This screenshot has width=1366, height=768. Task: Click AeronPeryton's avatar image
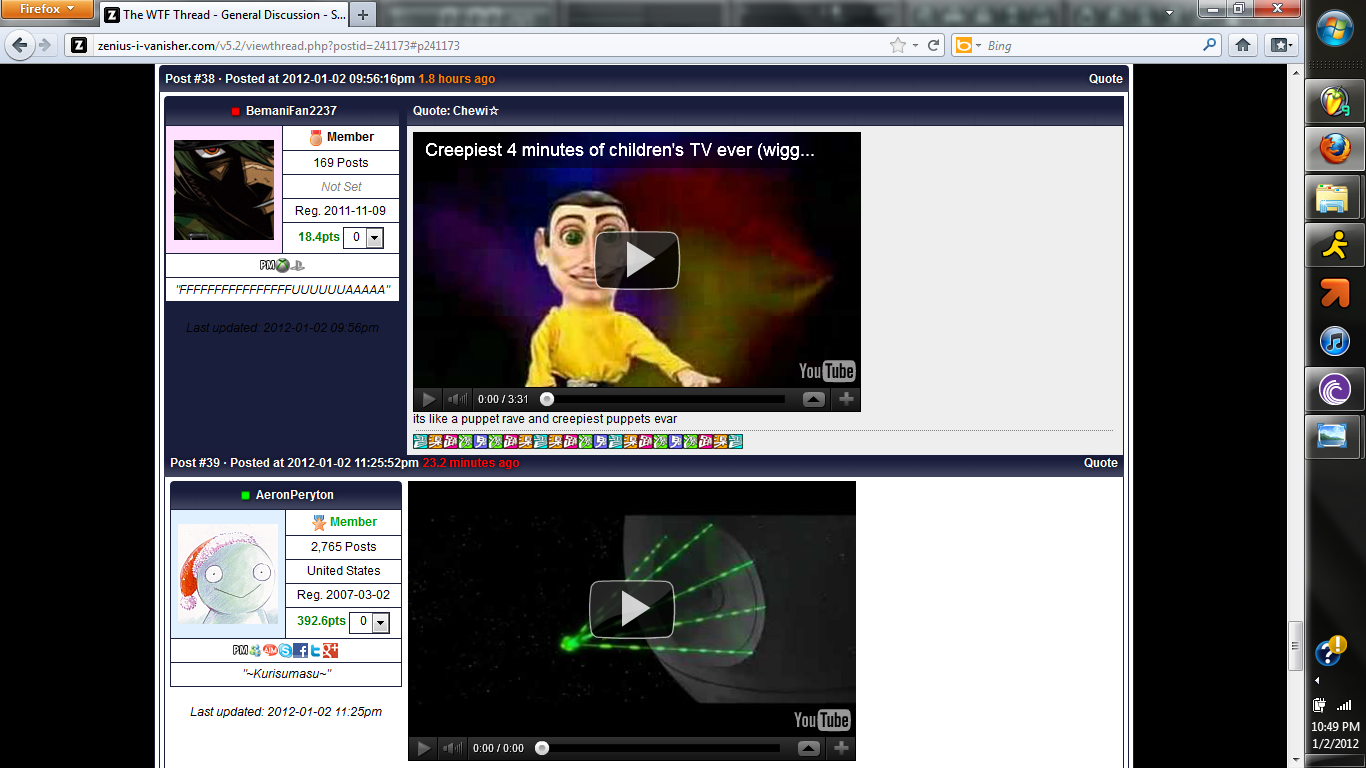228,574
